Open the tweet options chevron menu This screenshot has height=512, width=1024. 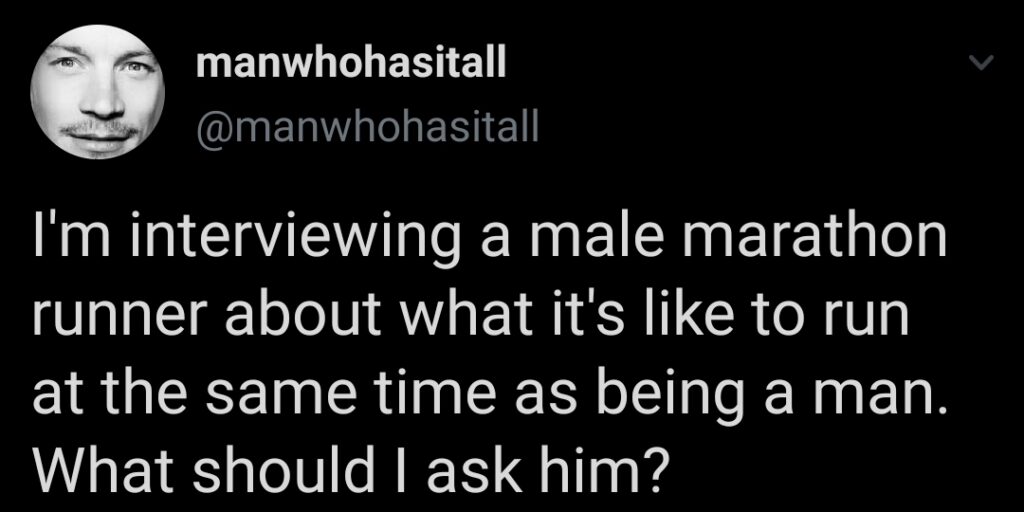(980, 63)
